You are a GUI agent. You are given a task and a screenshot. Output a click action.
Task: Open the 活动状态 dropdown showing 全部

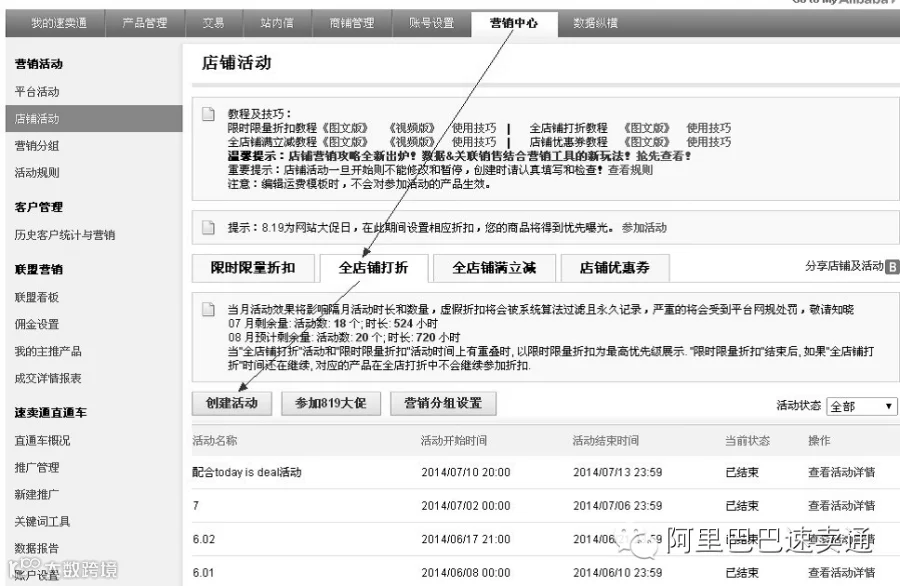861,406
